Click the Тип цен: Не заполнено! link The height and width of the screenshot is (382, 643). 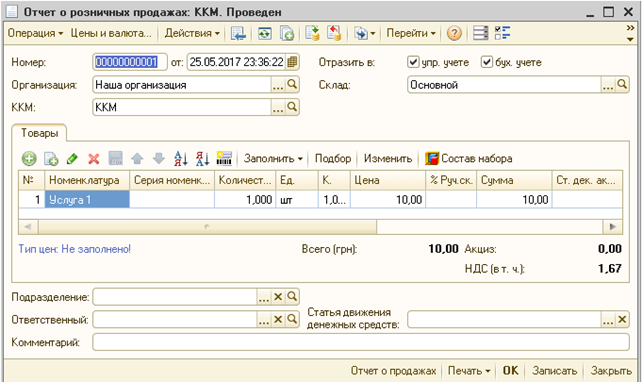pos(75,249)
